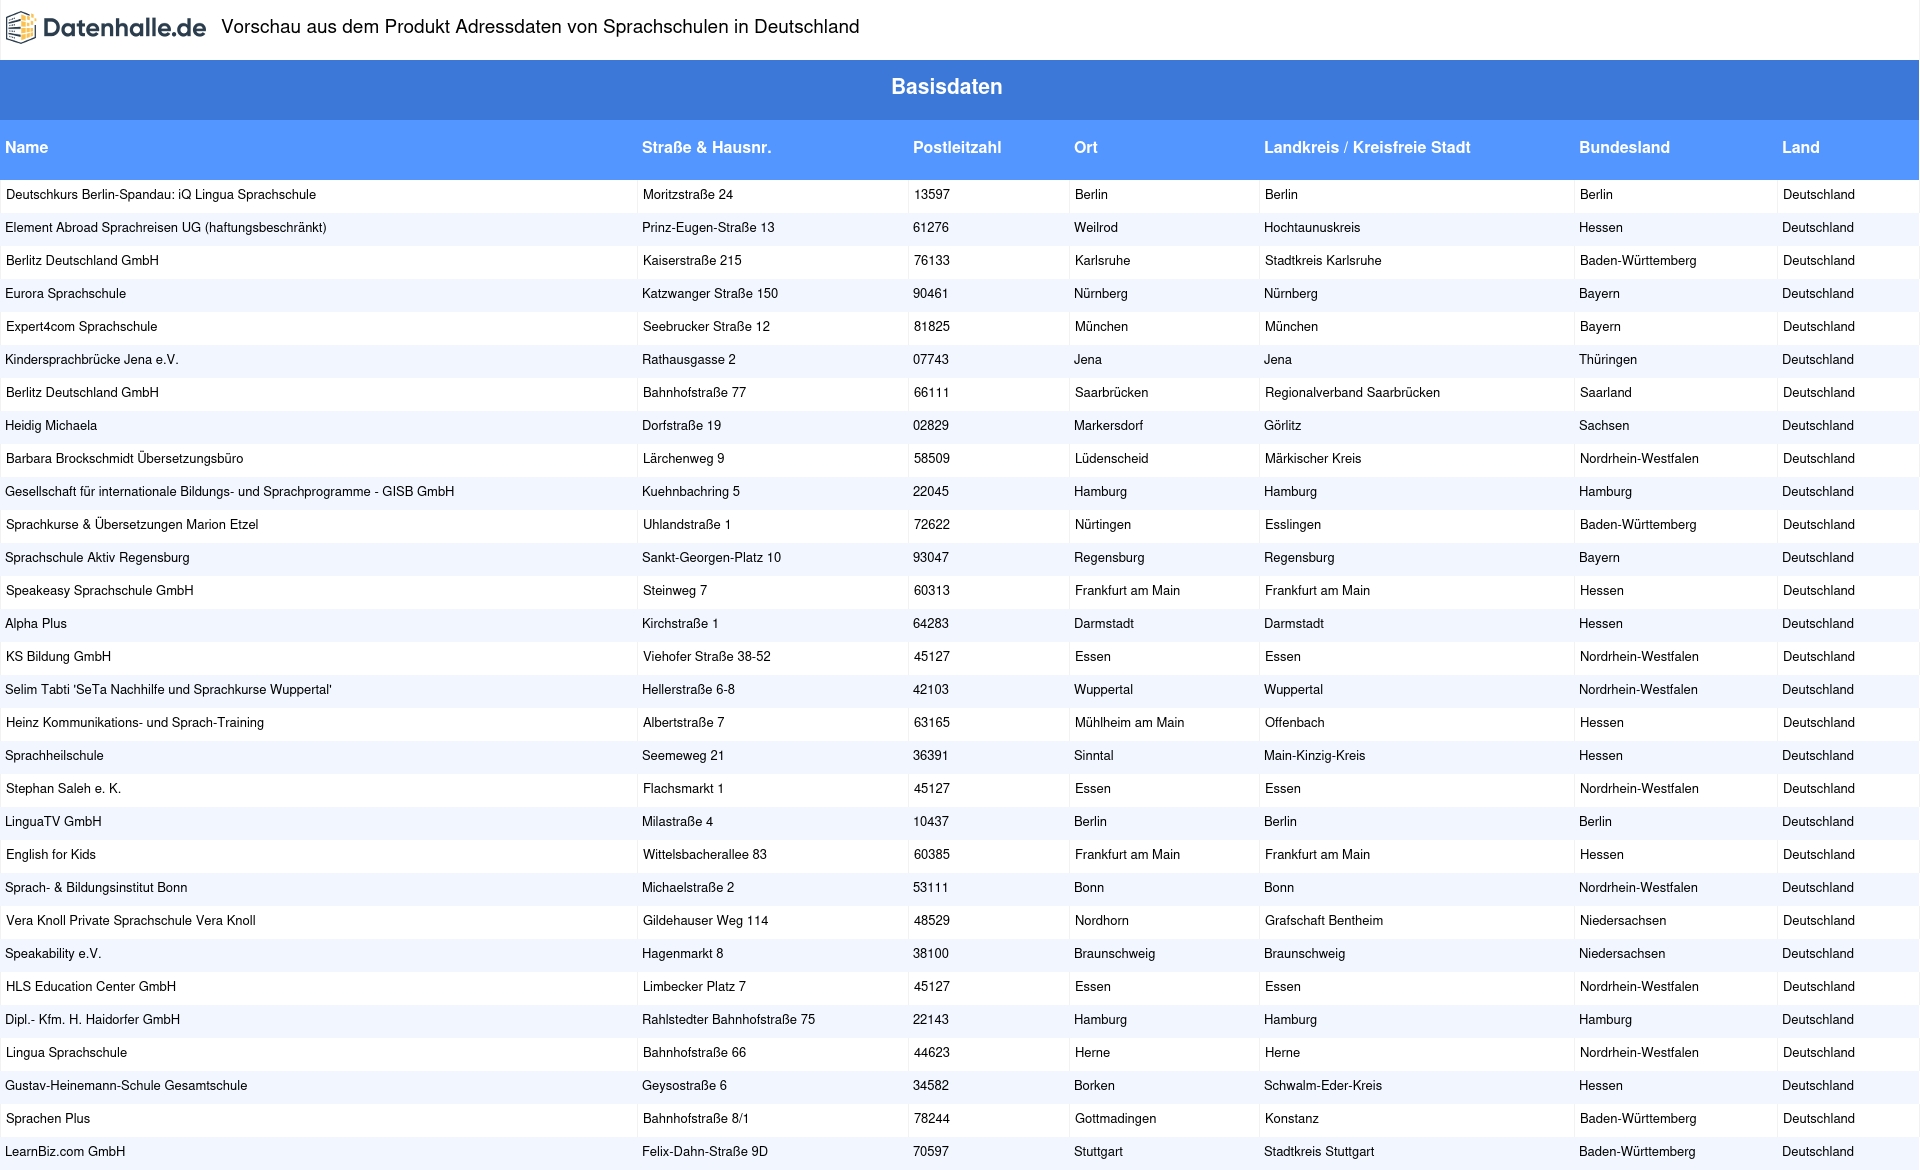Click the Markersdorf town cell
Screen dimensions: 1920x1170
(1108, 426)
